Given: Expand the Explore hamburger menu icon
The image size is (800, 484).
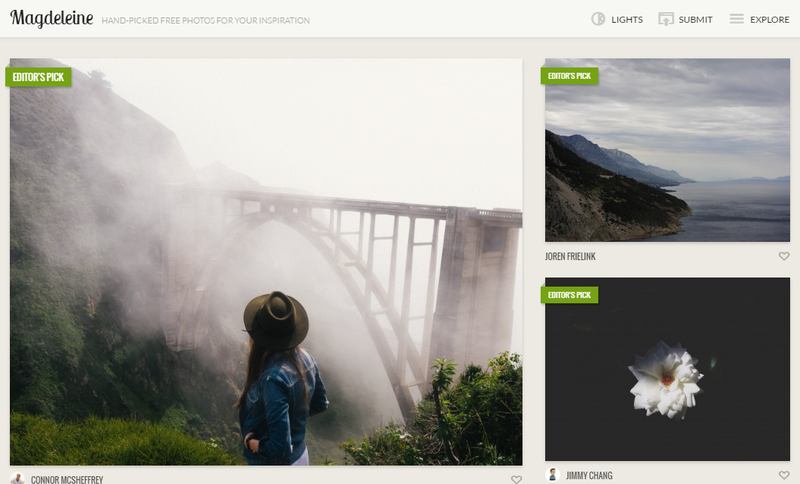Looking at the screenshot, I should click(736, 19).
